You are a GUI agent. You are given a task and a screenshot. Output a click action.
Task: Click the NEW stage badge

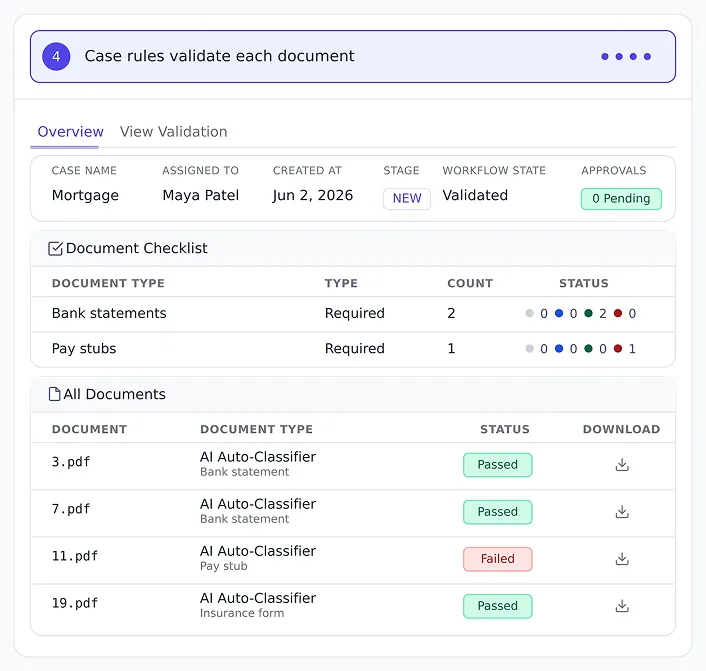click(x=407, y=199)
